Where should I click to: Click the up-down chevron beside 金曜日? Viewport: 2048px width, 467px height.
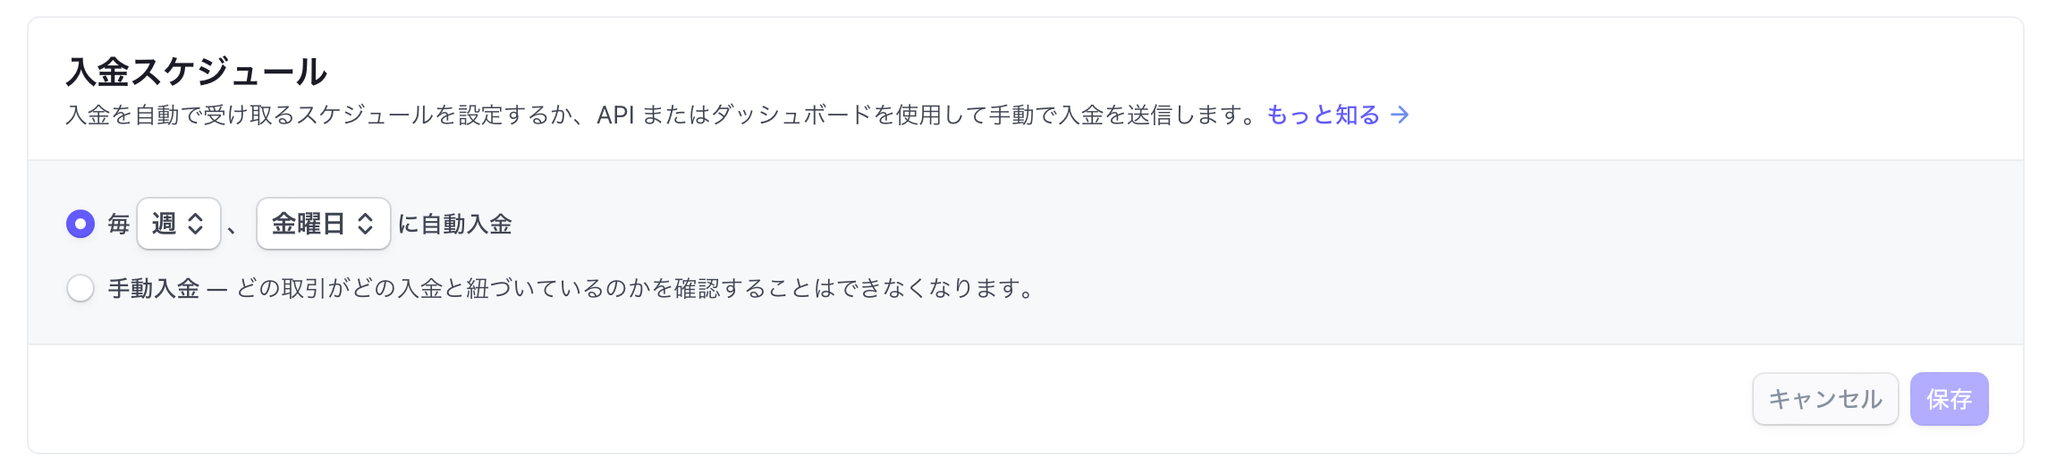[365, 224]
